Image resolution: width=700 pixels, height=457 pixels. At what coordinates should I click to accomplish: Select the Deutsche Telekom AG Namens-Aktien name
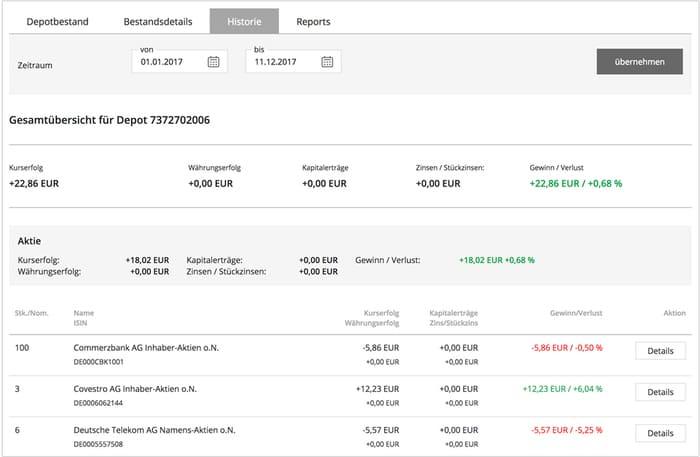[x=154, y=430]
